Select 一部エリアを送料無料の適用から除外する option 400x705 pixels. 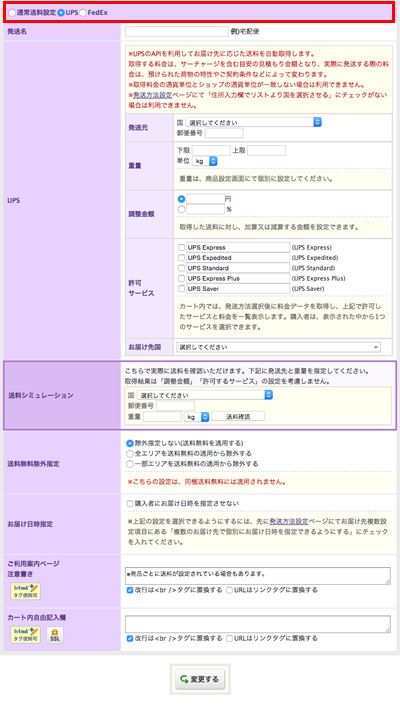tap(130, 464)
